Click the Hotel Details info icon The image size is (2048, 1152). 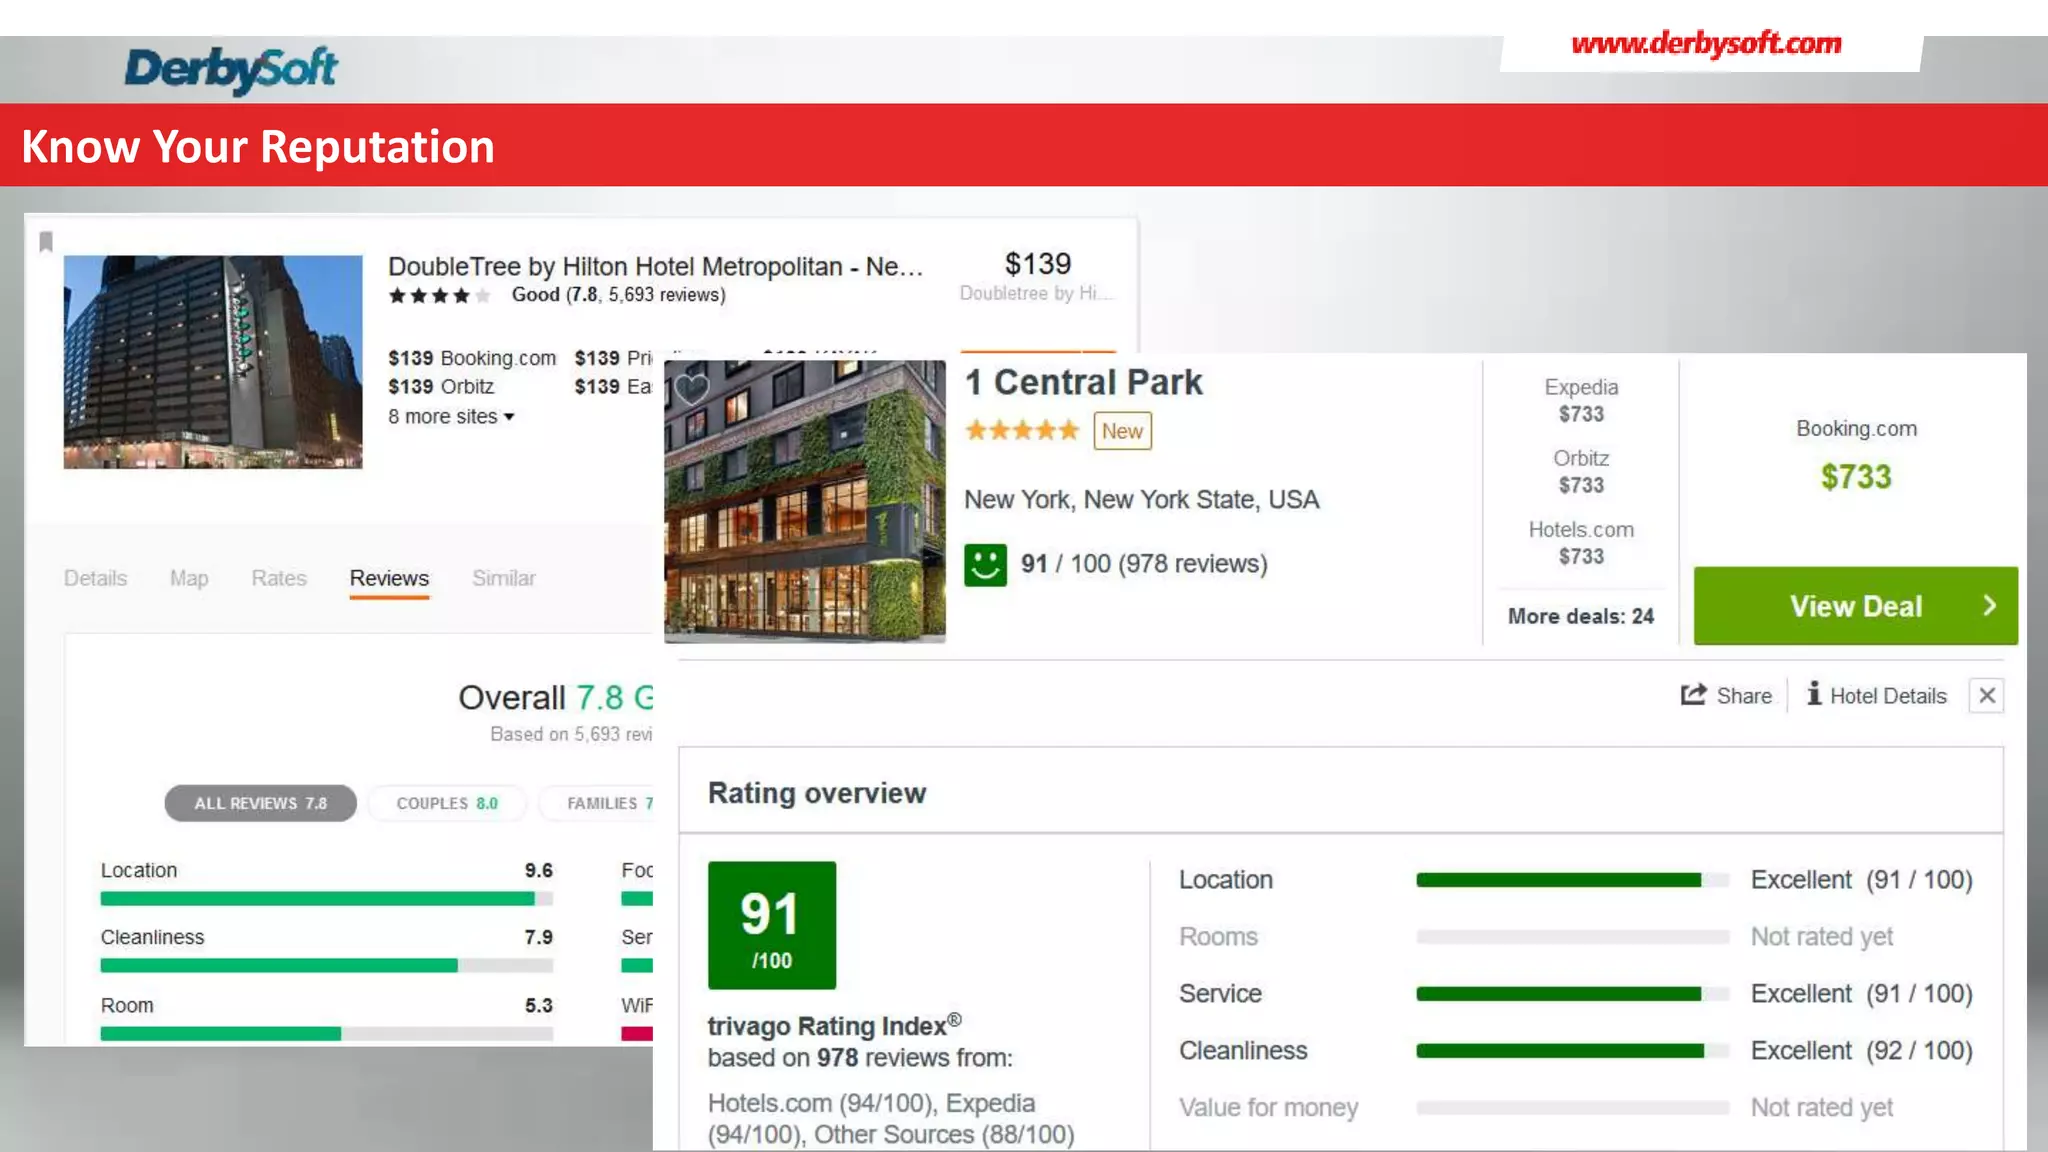(1814, 694)
